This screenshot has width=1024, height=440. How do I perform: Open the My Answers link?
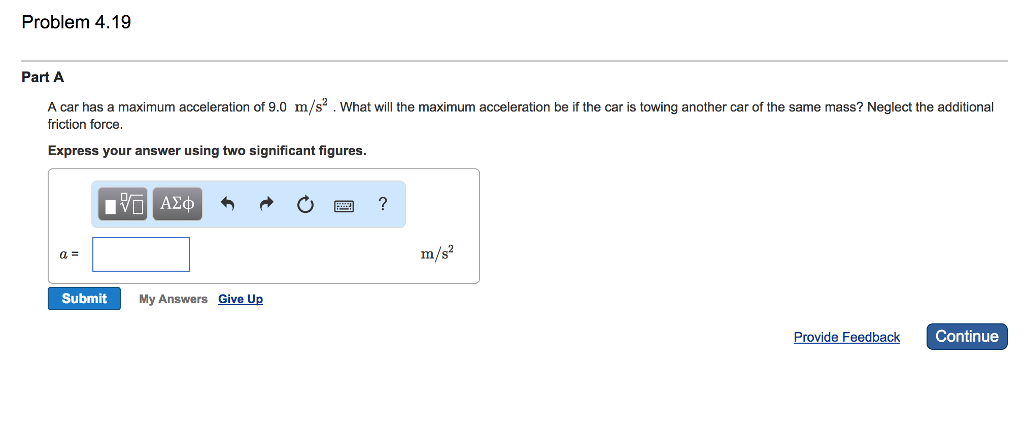click(173, 299)
